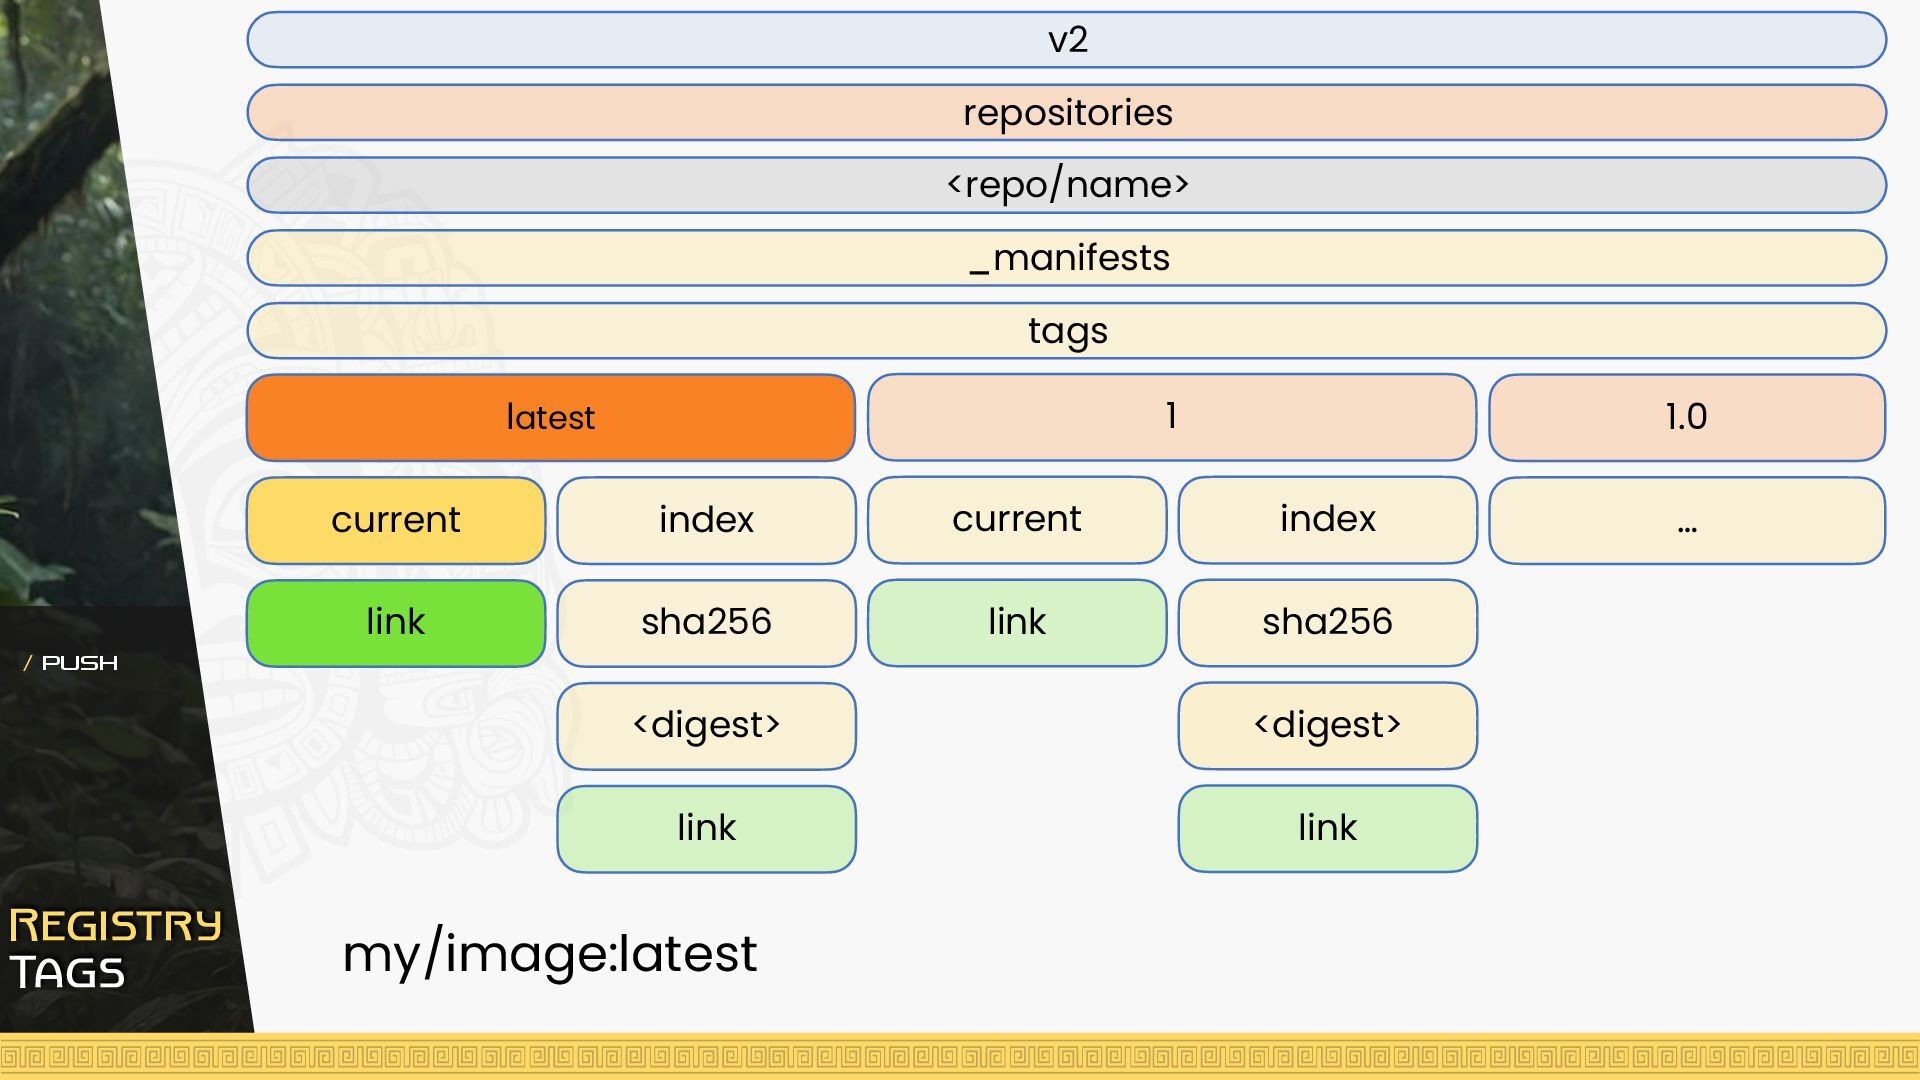
Task: Click the bright green link box
Action: click(396, 622)
